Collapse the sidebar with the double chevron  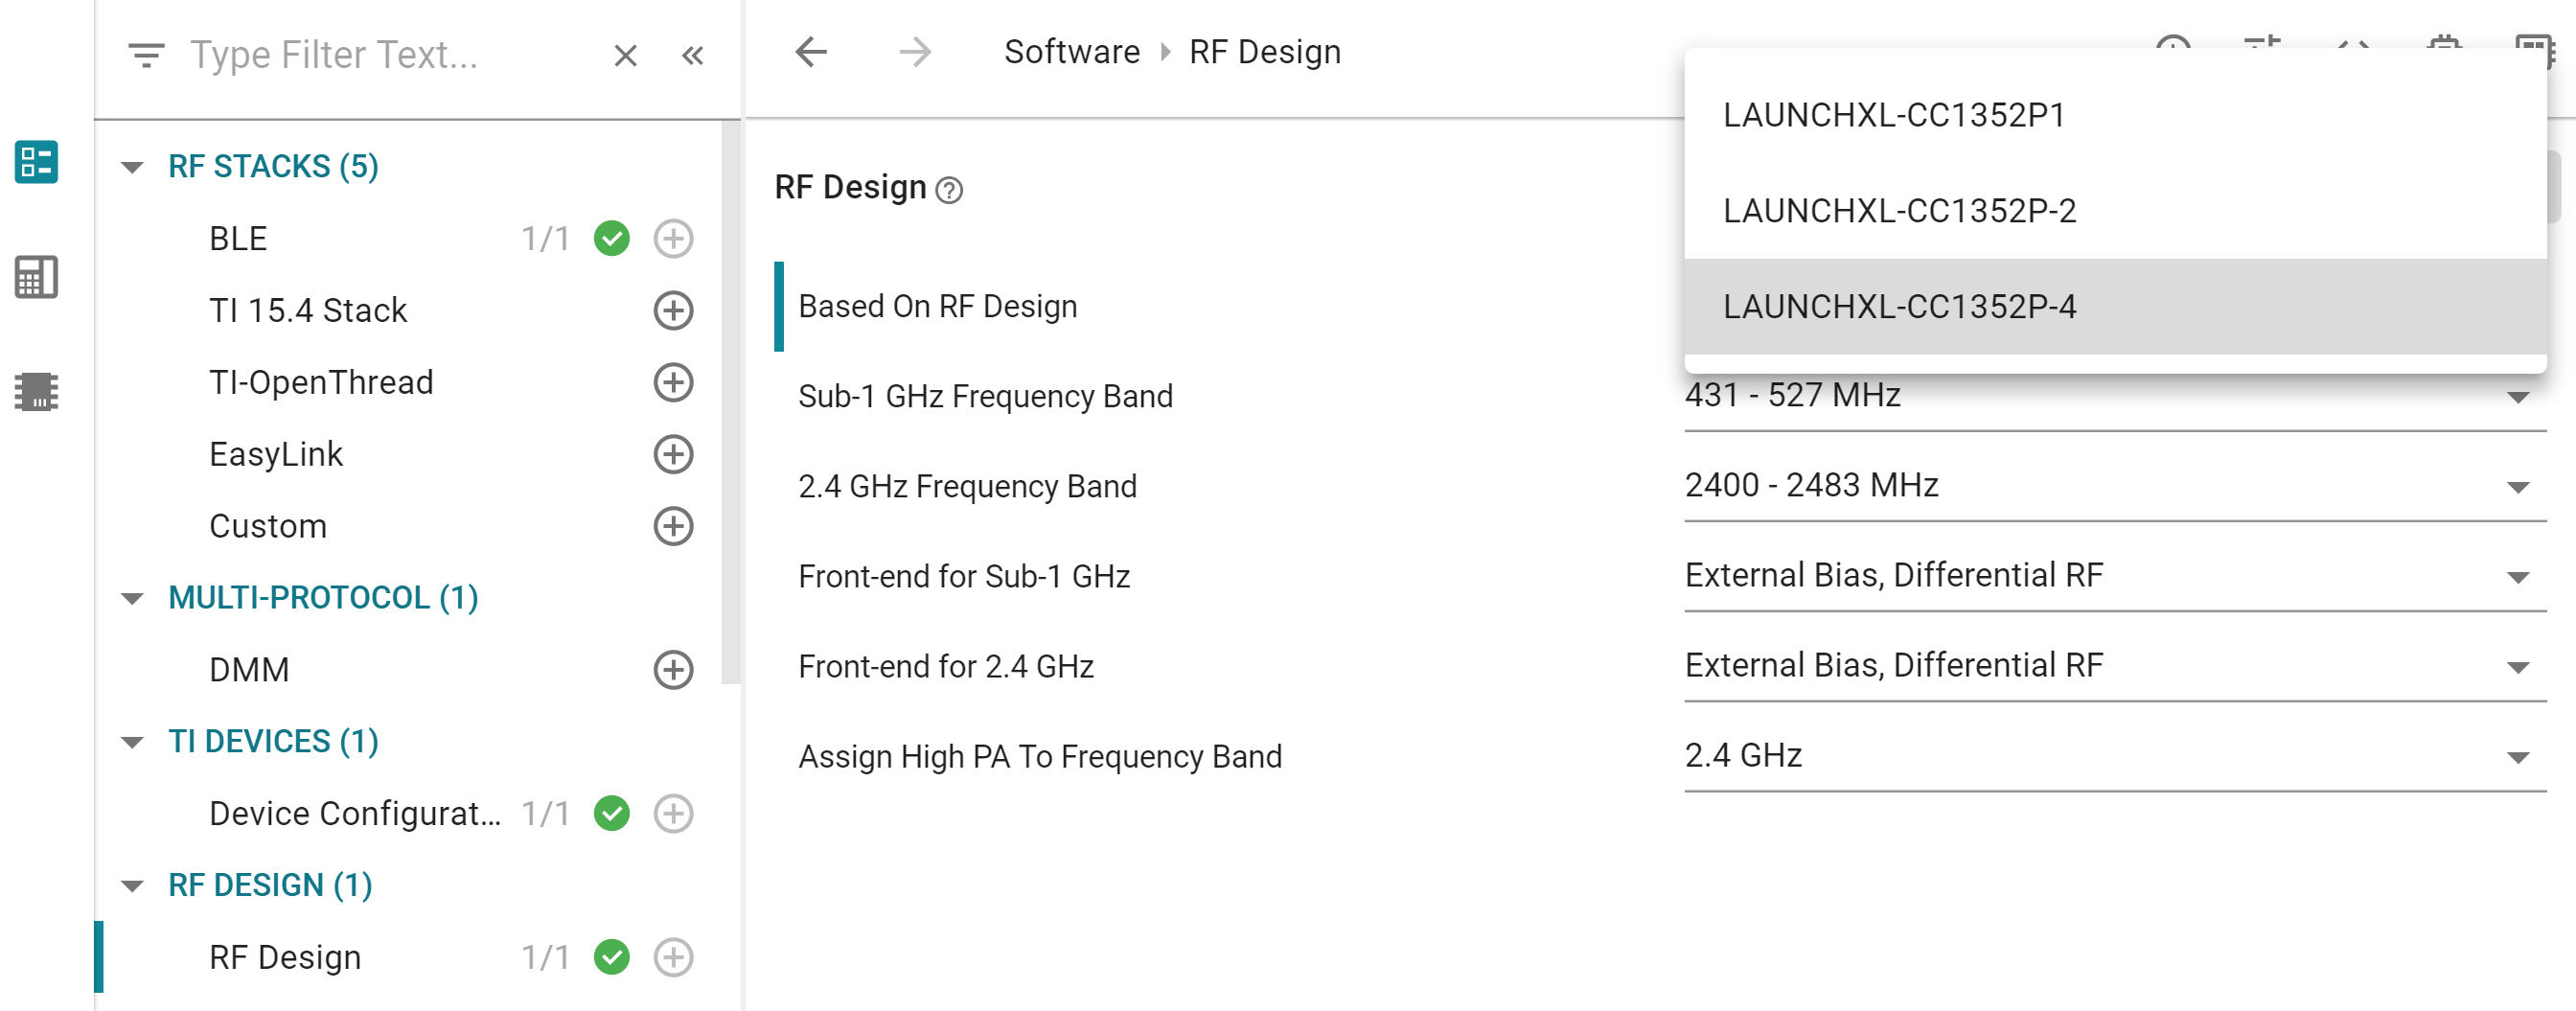[x=692, y=55]
